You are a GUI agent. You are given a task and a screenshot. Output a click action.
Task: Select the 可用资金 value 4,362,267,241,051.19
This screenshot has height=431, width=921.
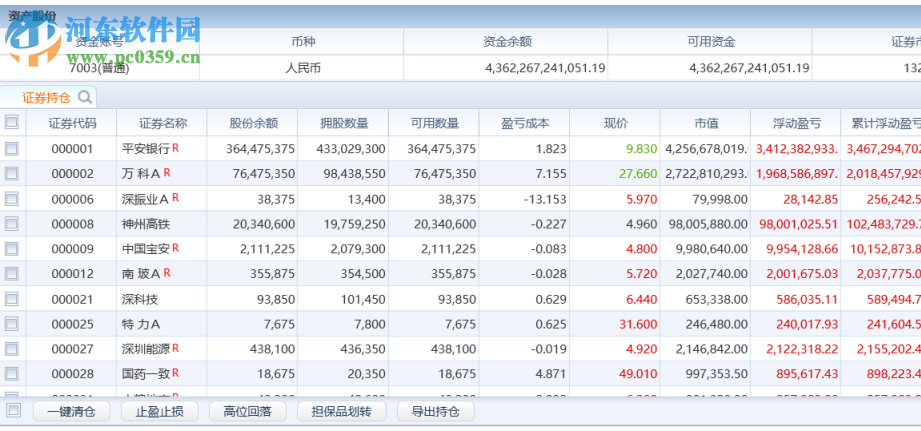pos(749,68)
